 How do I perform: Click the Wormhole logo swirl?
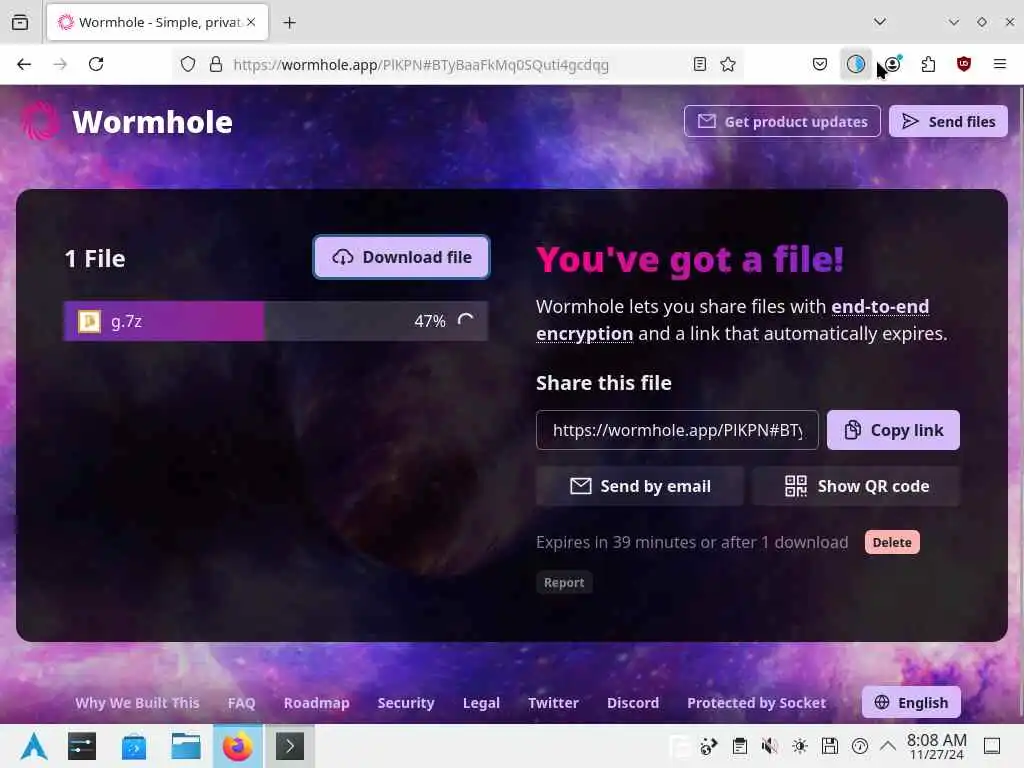[40, 121]
